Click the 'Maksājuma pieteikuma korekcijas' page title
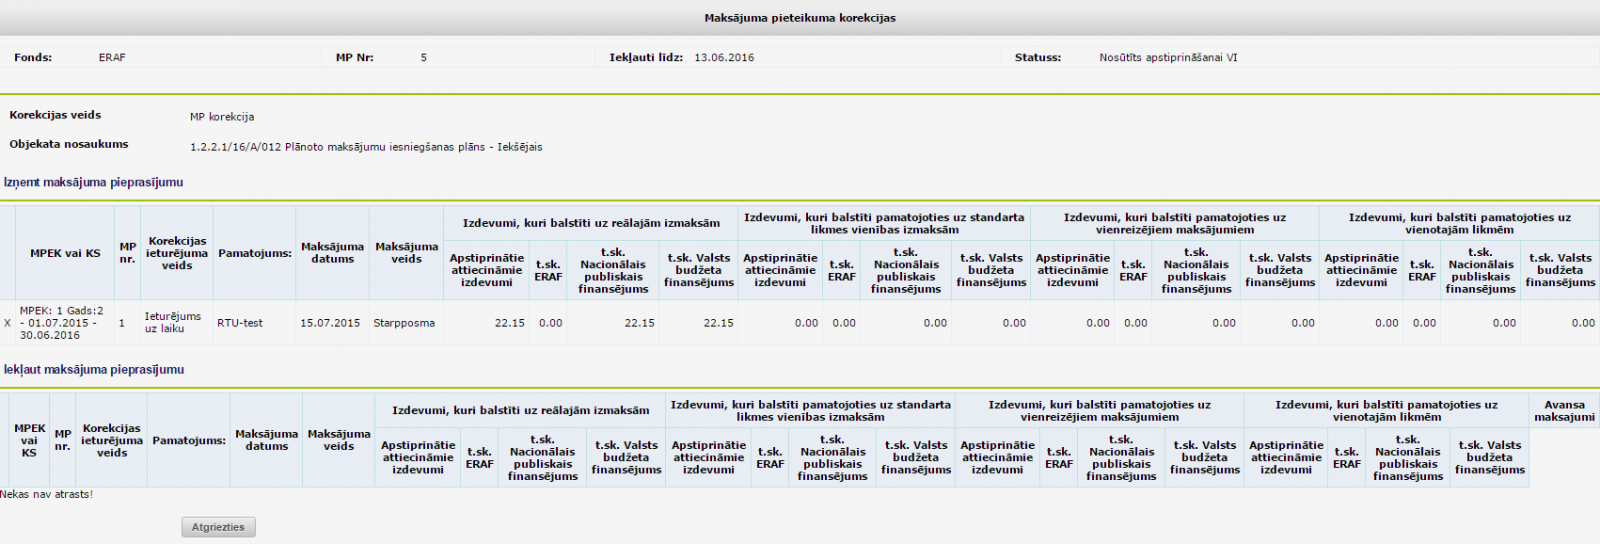The width and height of the screenshot is (1600, 544). (x=800, y=18)
